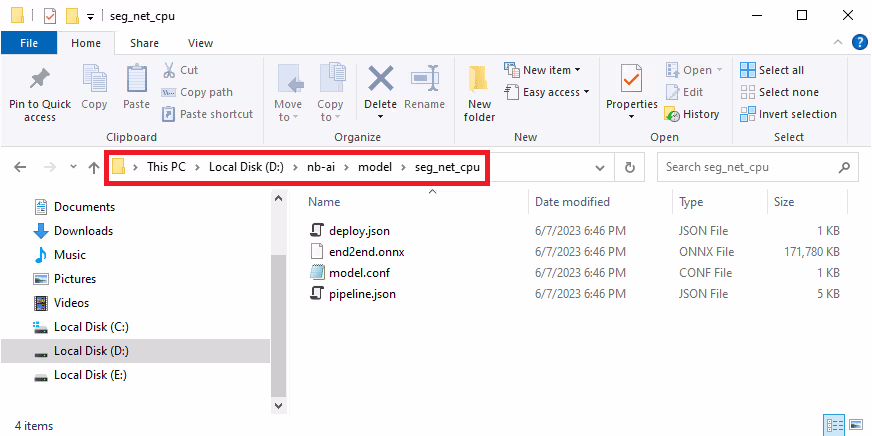Screen dimensions: 872x436
Task: Click This PC in the address path
Action: coord(166,167)
